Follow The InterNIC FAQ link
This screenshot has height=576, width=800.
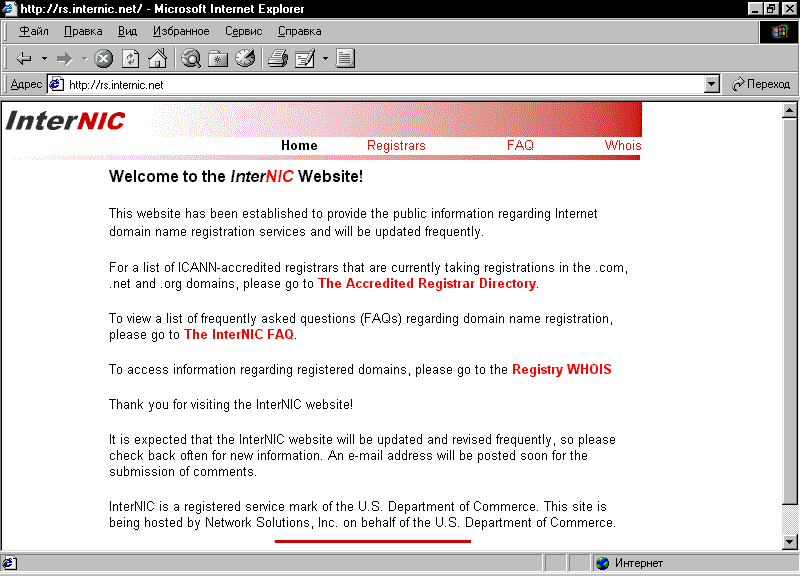point(239,335)
